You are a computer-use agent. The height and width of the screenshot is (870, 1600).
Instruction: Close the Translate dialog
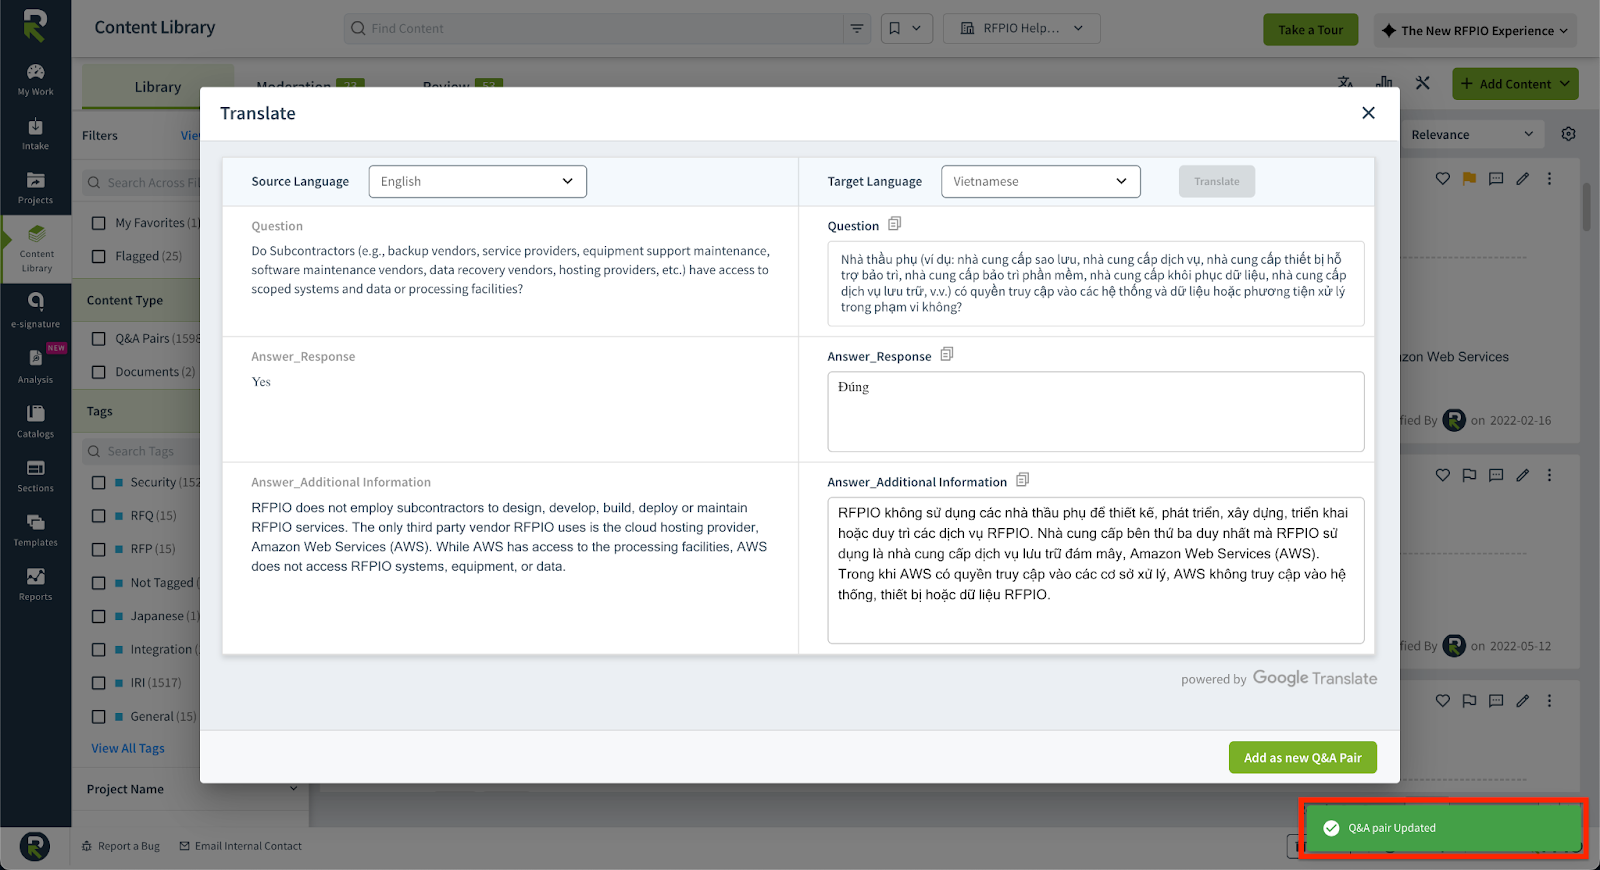[x=1368, y=113]
